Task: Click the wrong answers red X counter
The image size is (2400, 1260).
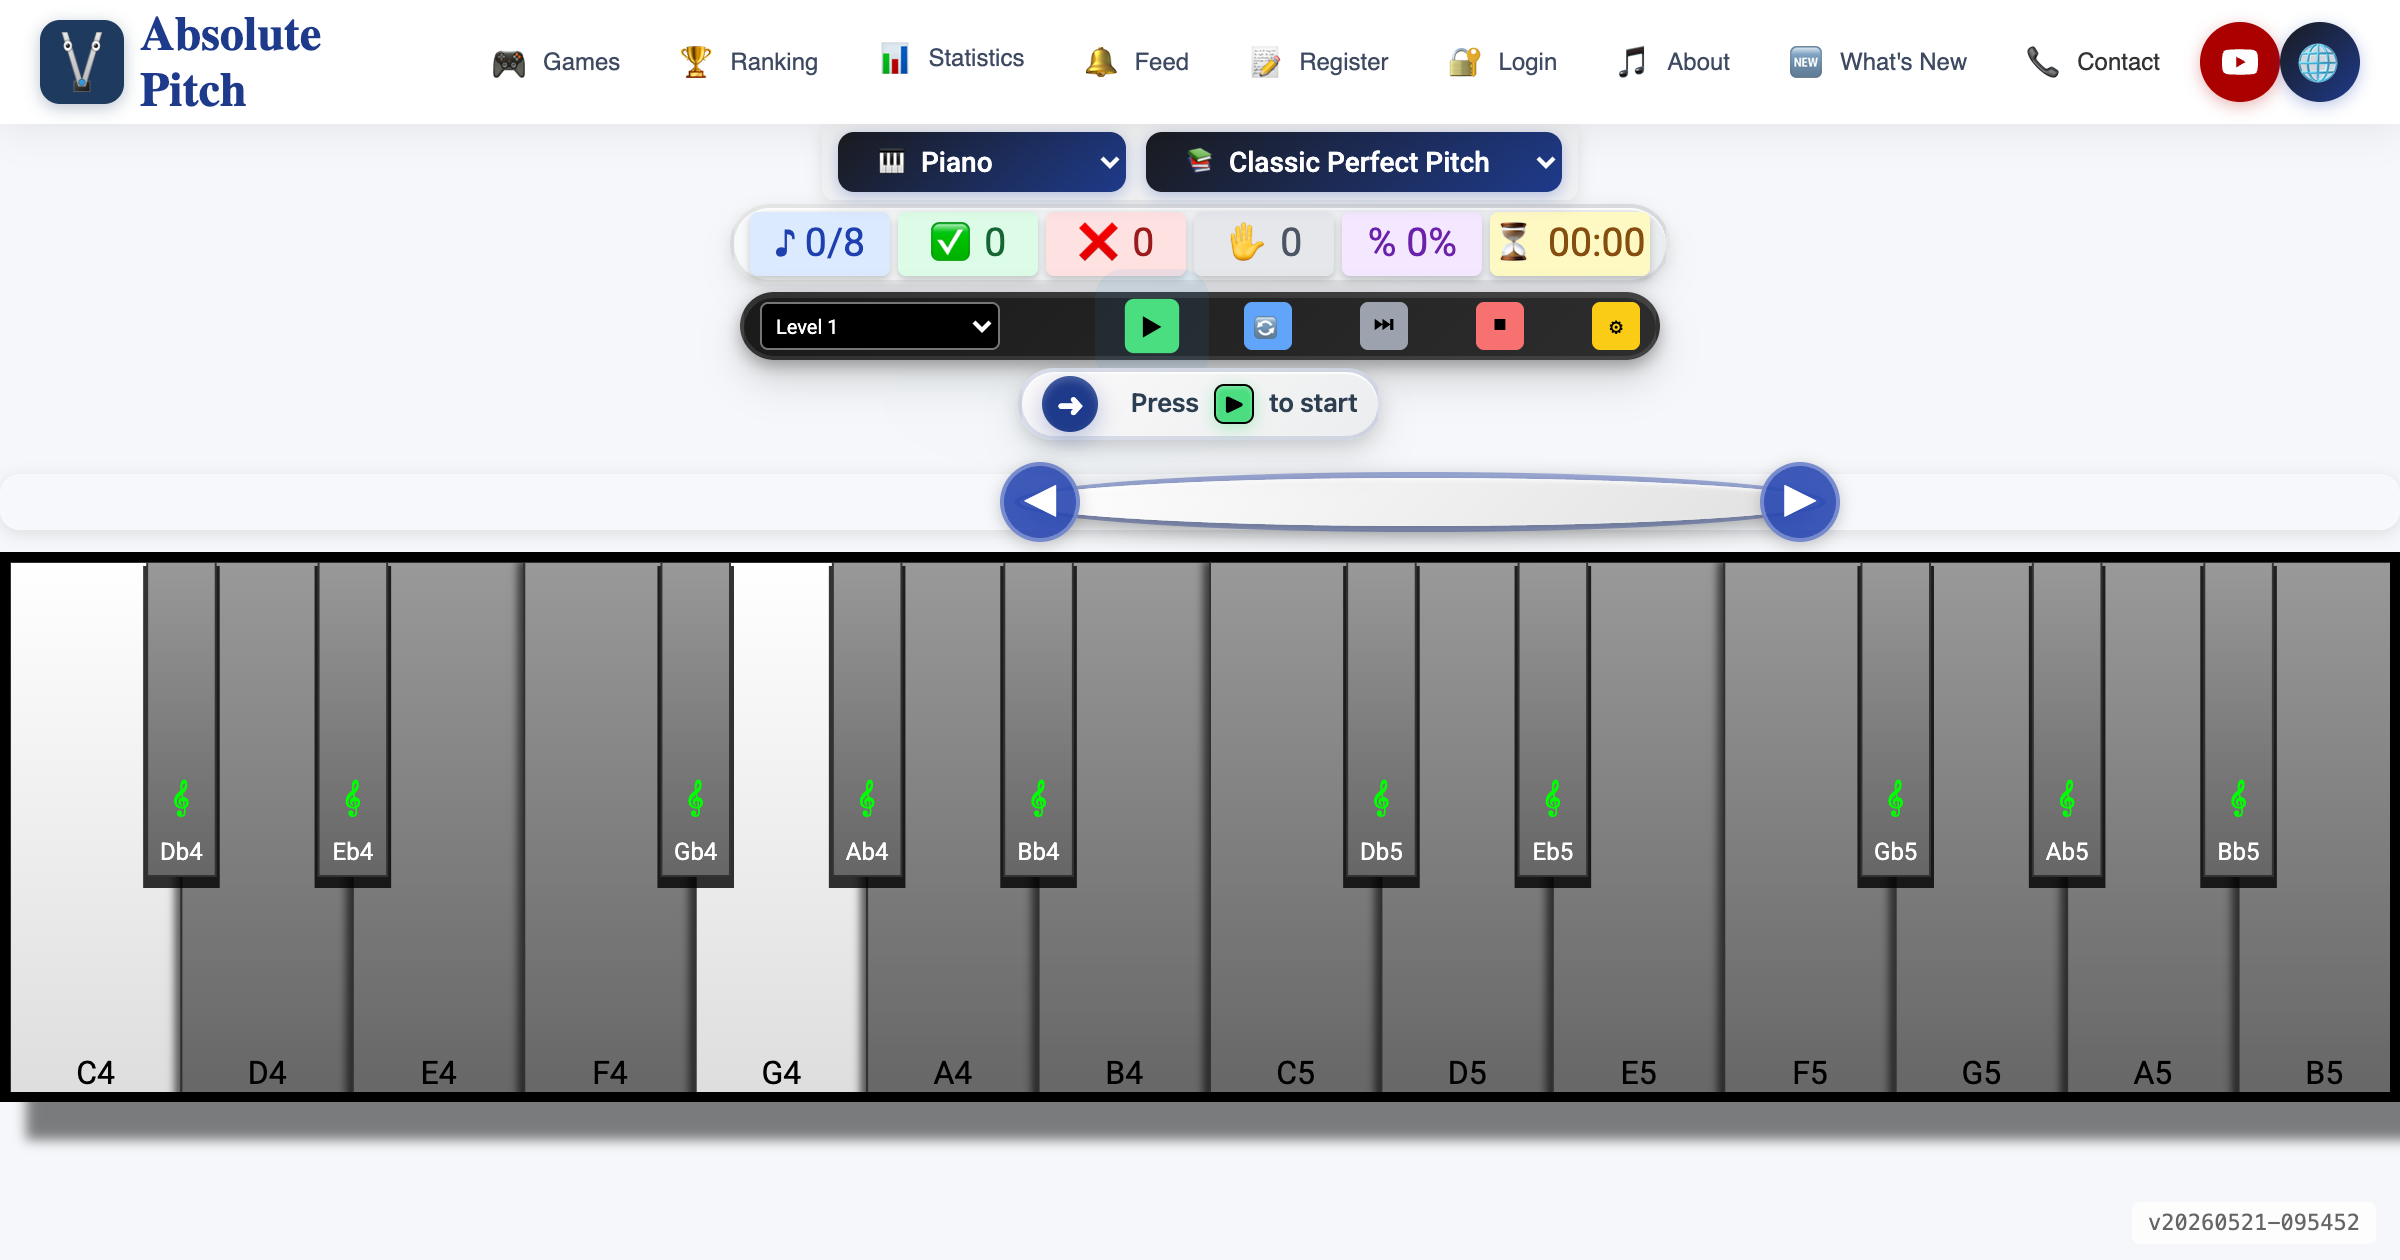Action: [x=1115, y=243]
